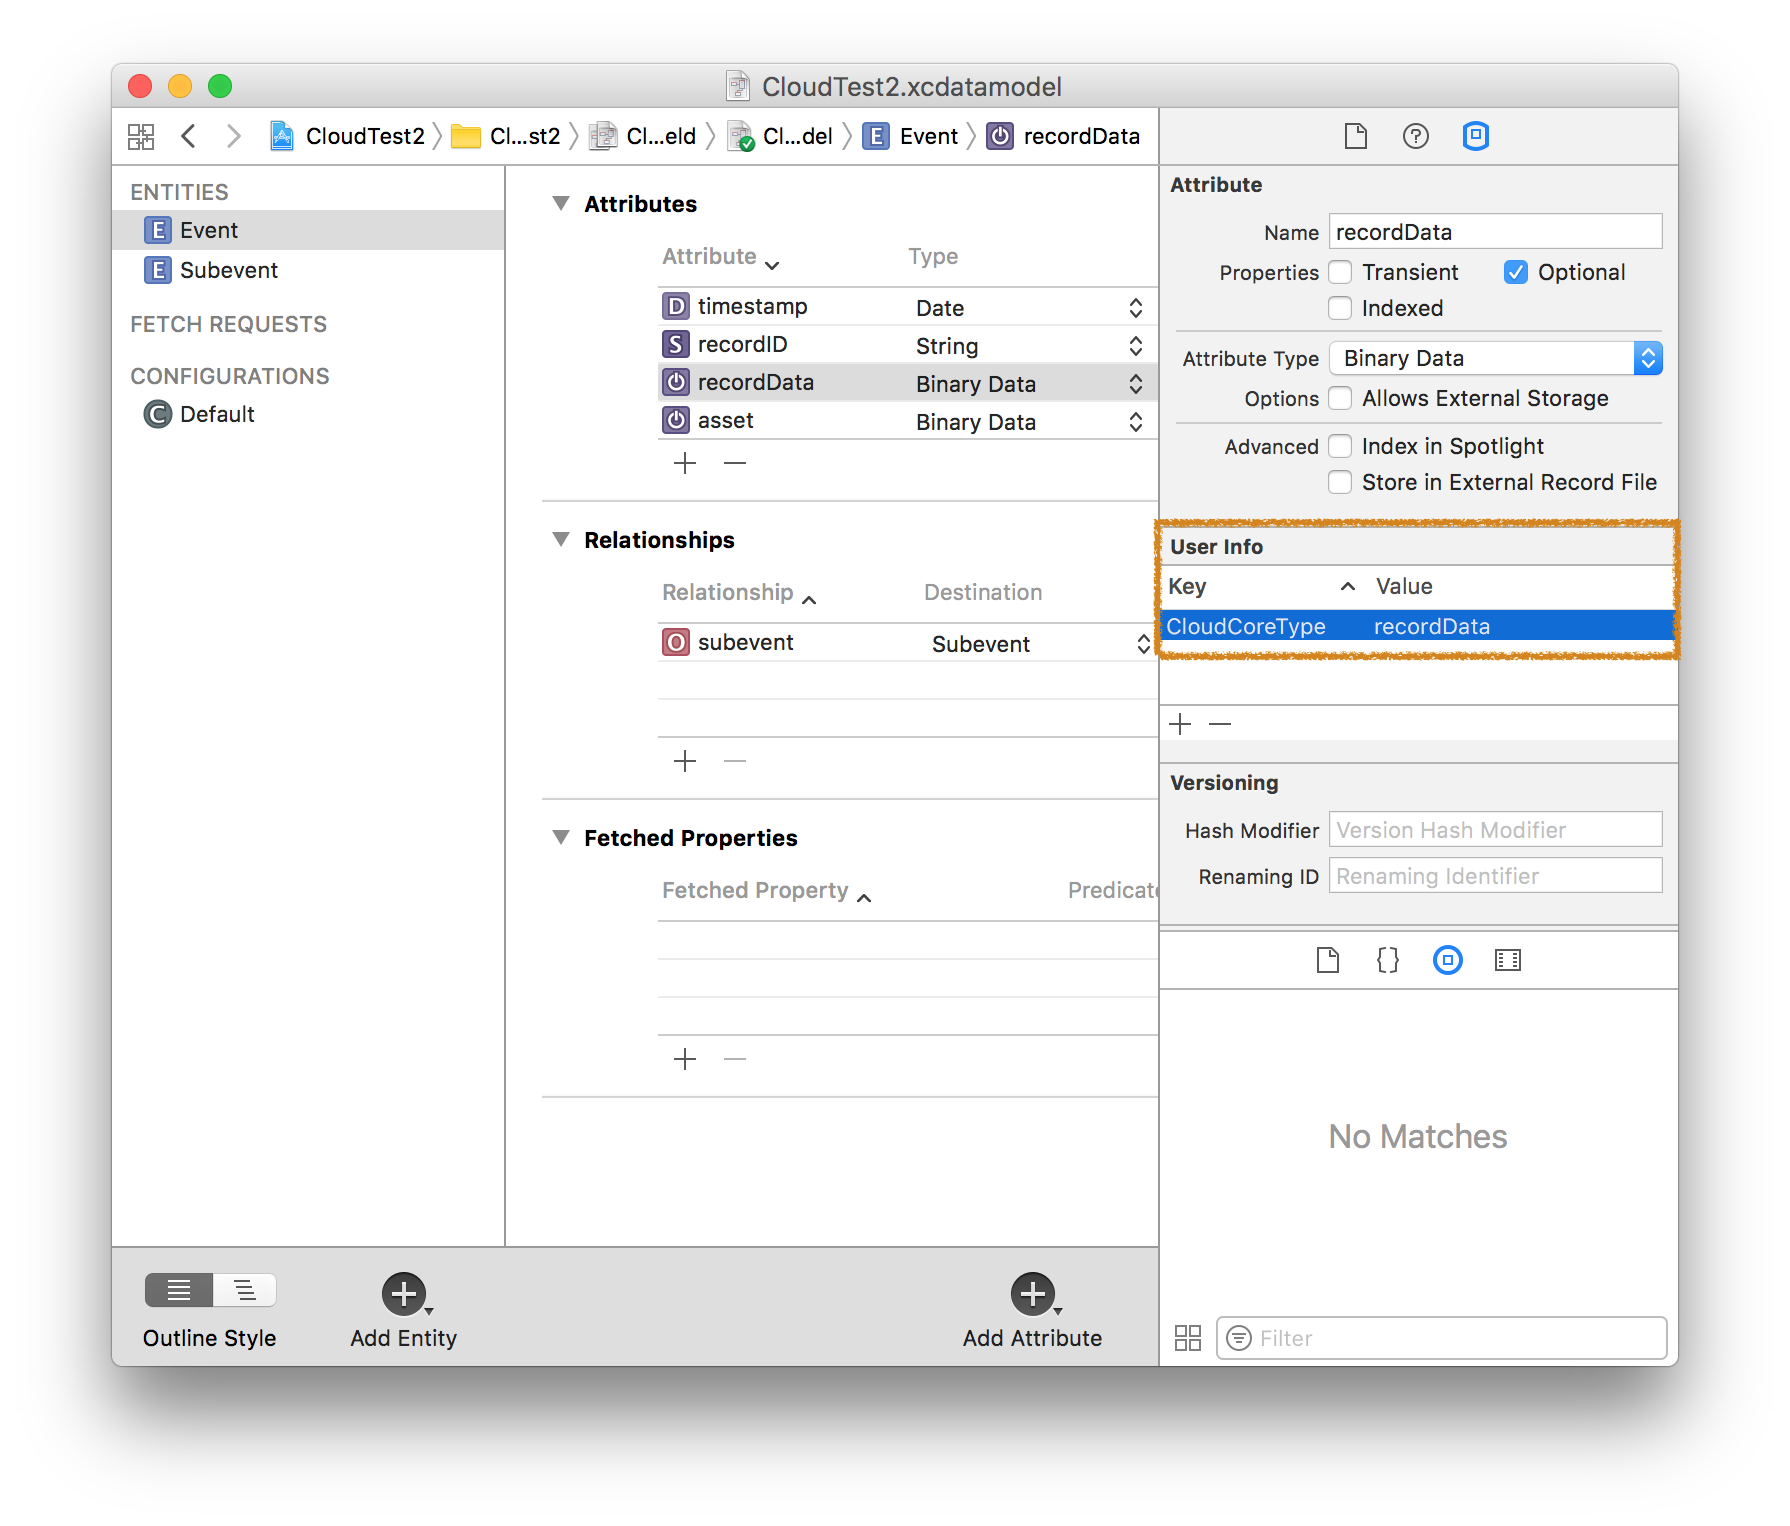Enable Index in Spotlight option
This screenshot has height=1526, width=1790.
pos(1340,446)
